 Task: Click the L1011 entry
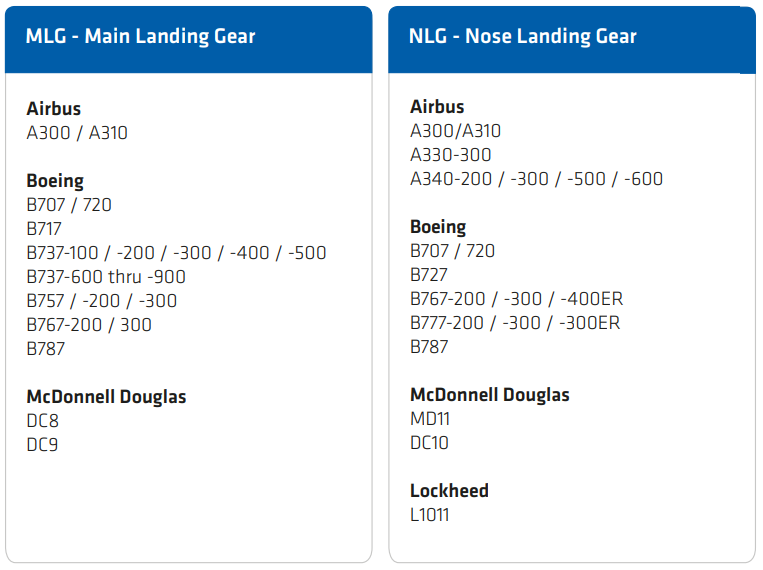click(x=430, y=515)
